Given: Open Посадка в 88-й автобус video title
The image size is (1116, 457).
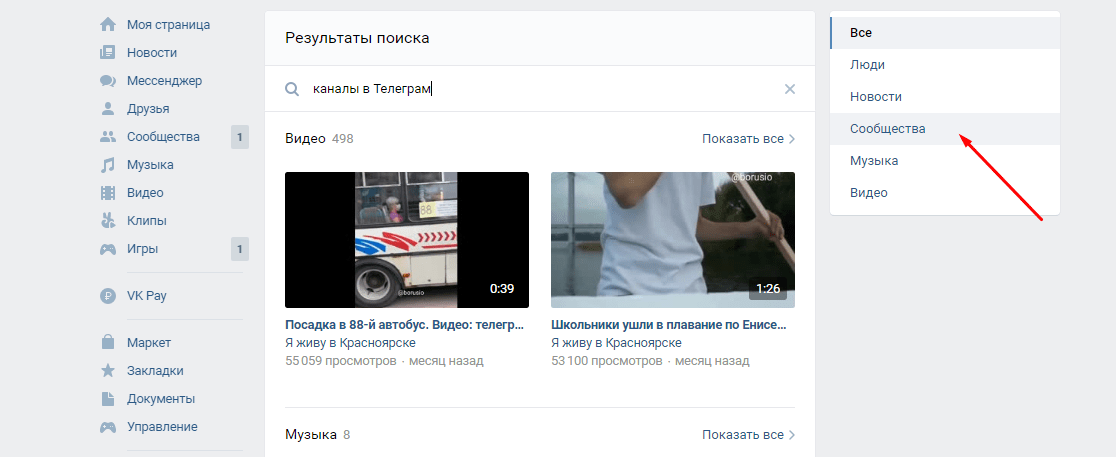Looking at the screenshot, I should coord(405,325).
